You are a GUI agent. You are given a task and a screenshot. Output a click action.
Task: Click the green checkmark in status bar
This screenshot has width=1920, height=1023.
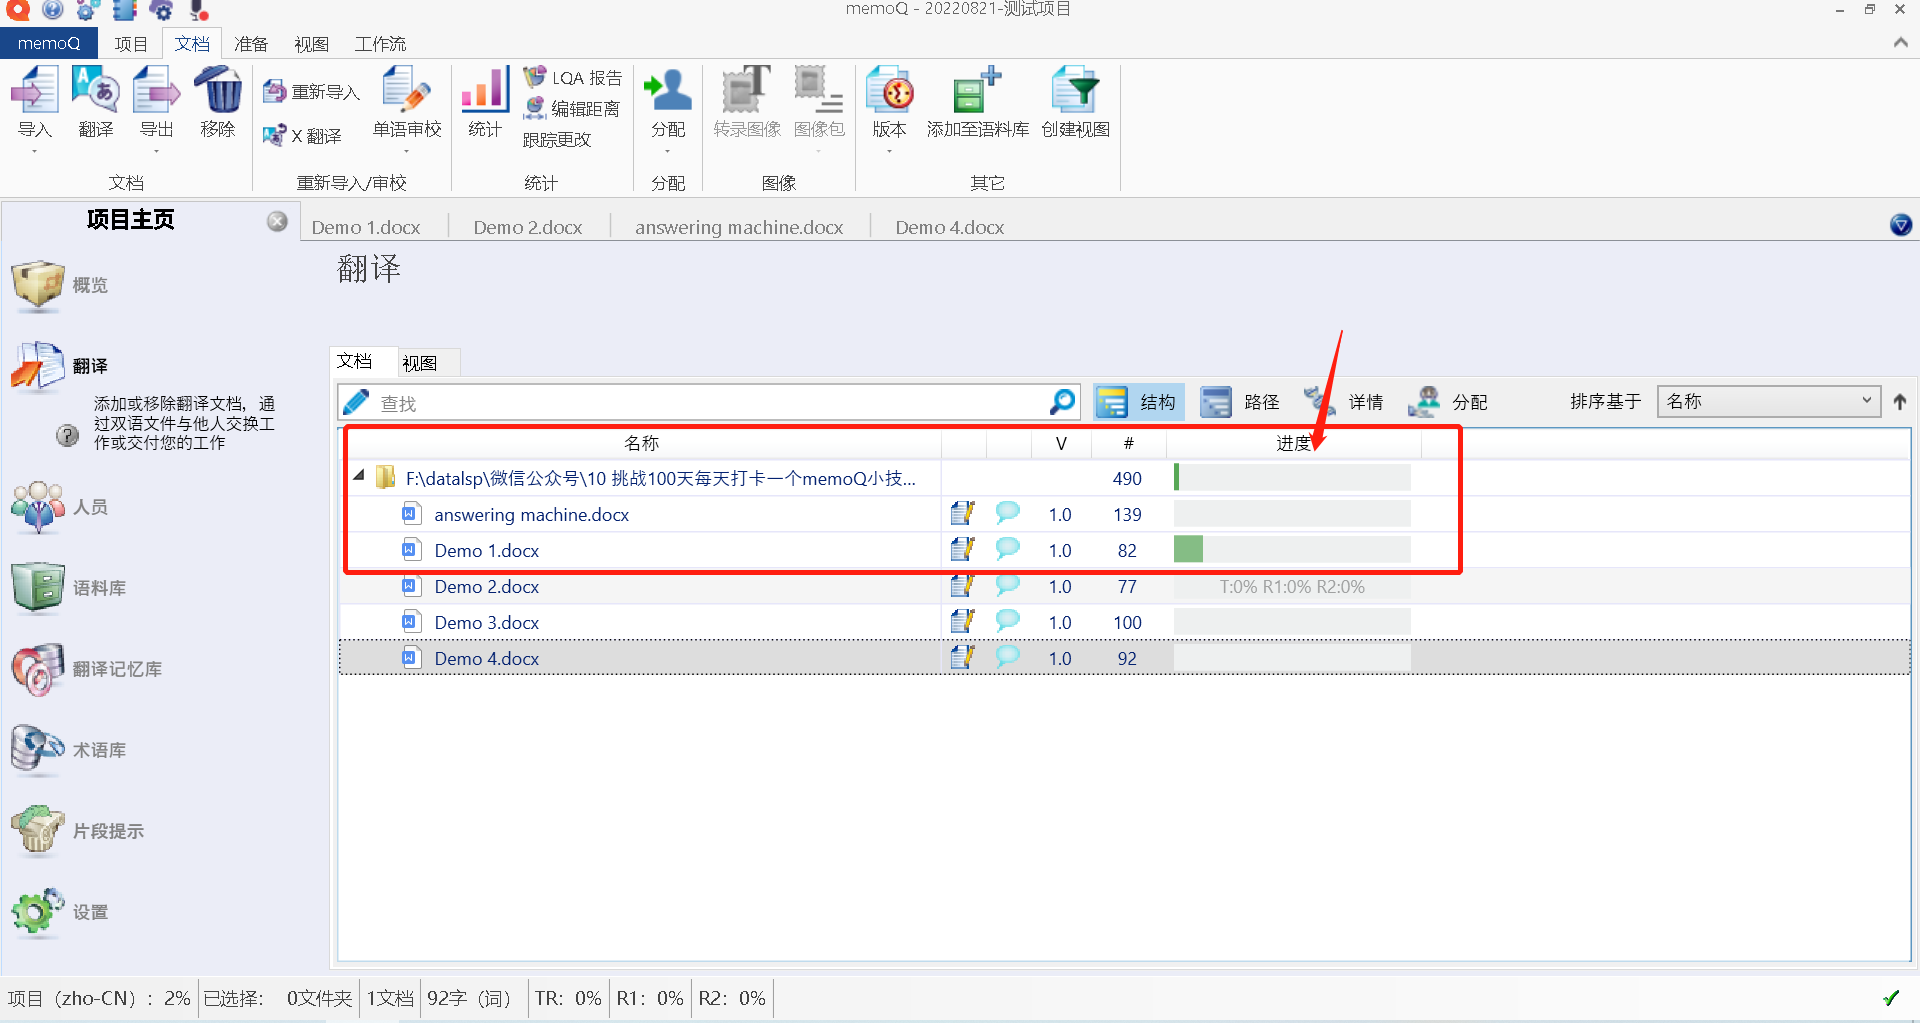(x=1891, y=997)
